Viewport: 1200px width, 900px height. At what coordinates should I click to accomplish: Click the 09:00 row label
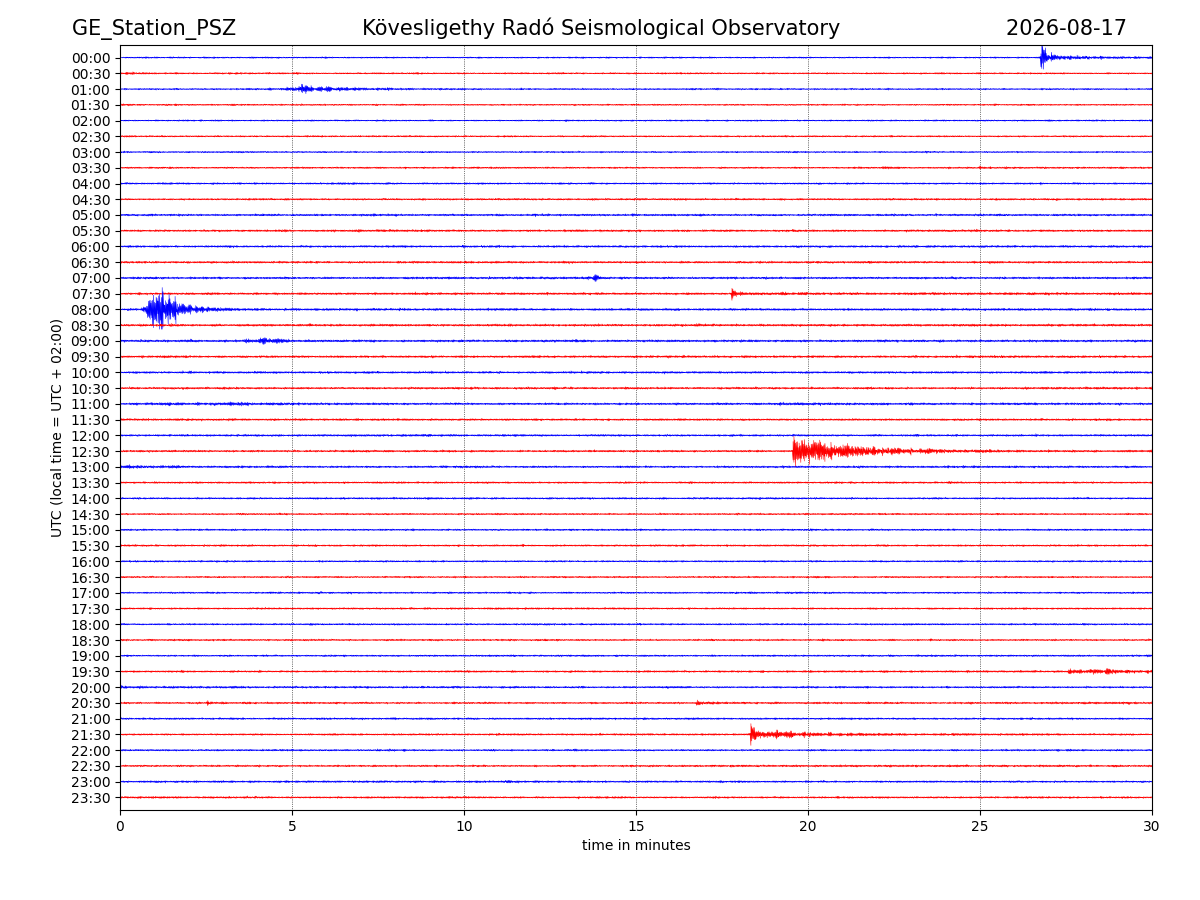pyautogui.click(x=91, y=341)
